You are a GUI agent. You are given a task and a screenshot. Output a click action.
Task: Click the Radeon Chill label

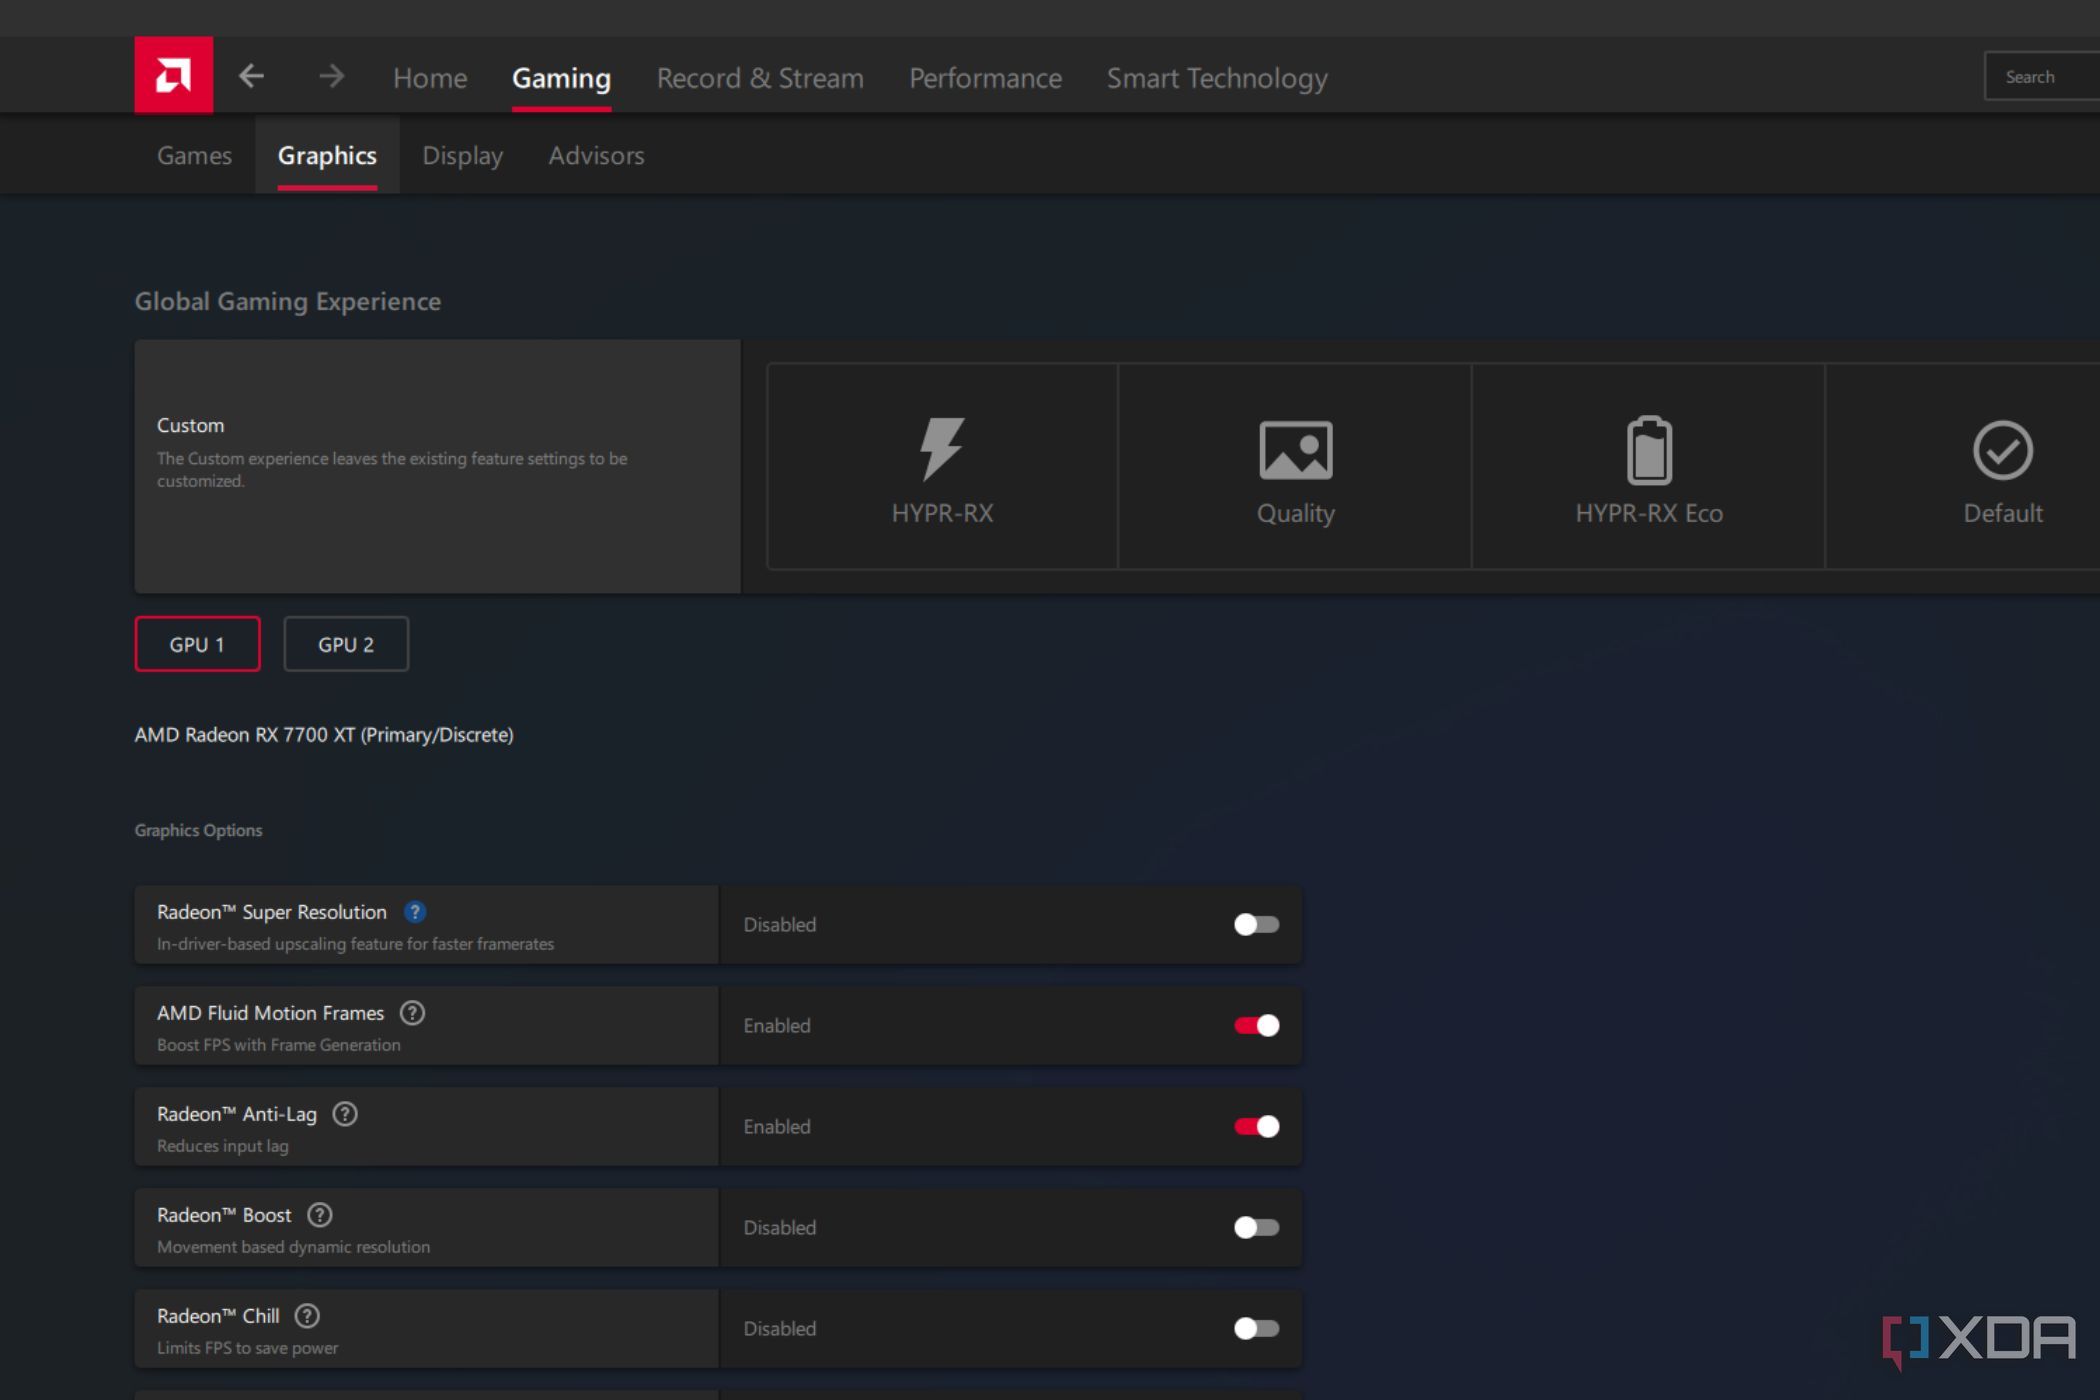218,1316
